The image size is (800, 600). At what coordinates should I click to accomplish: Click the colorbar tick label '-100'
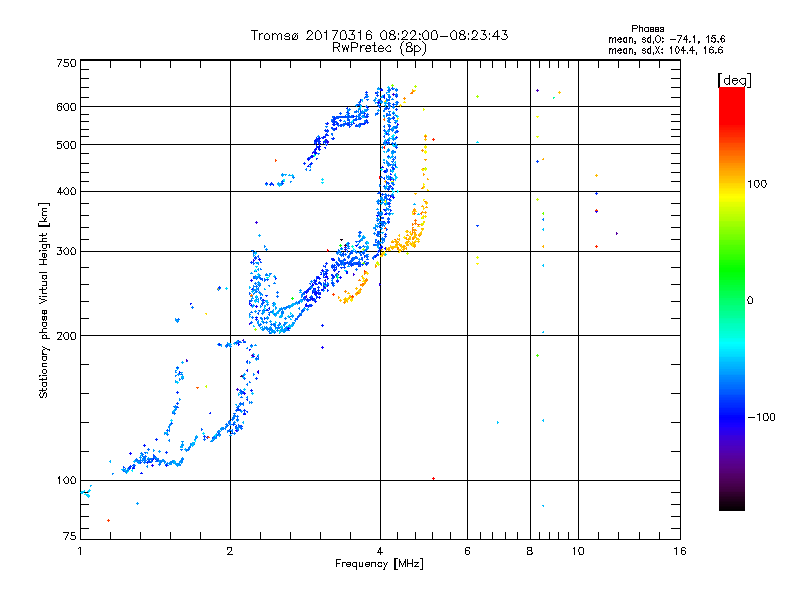click(x=761, y=417)
